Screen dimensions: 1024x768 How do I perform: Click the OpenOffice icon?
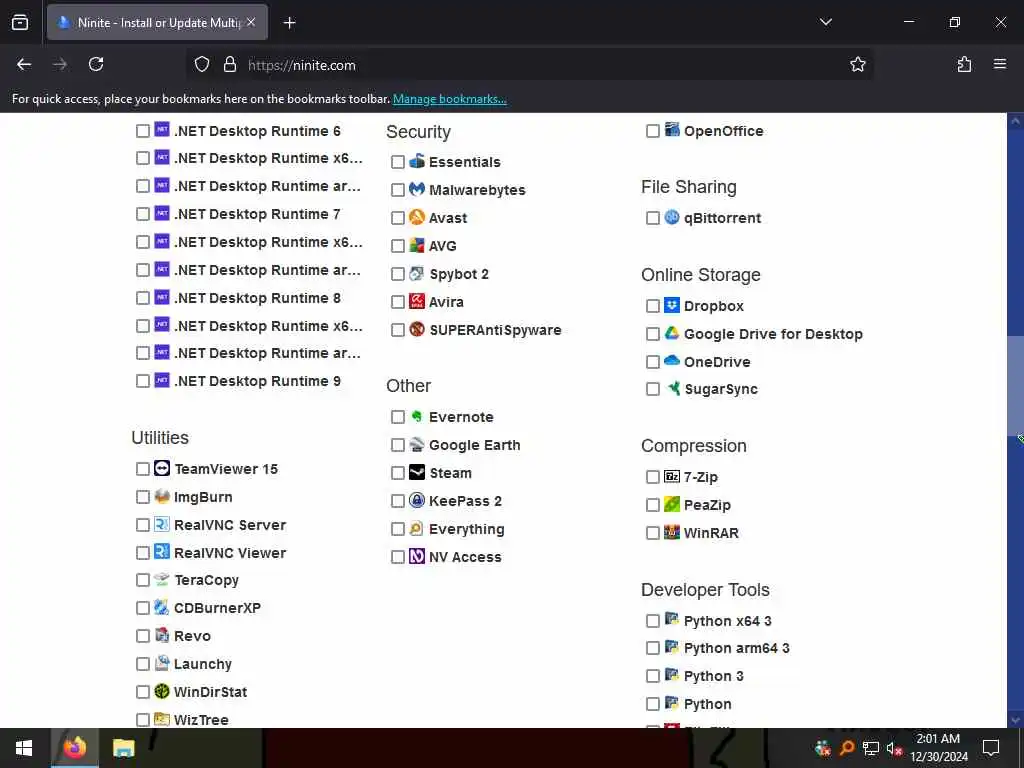point(672,130)
